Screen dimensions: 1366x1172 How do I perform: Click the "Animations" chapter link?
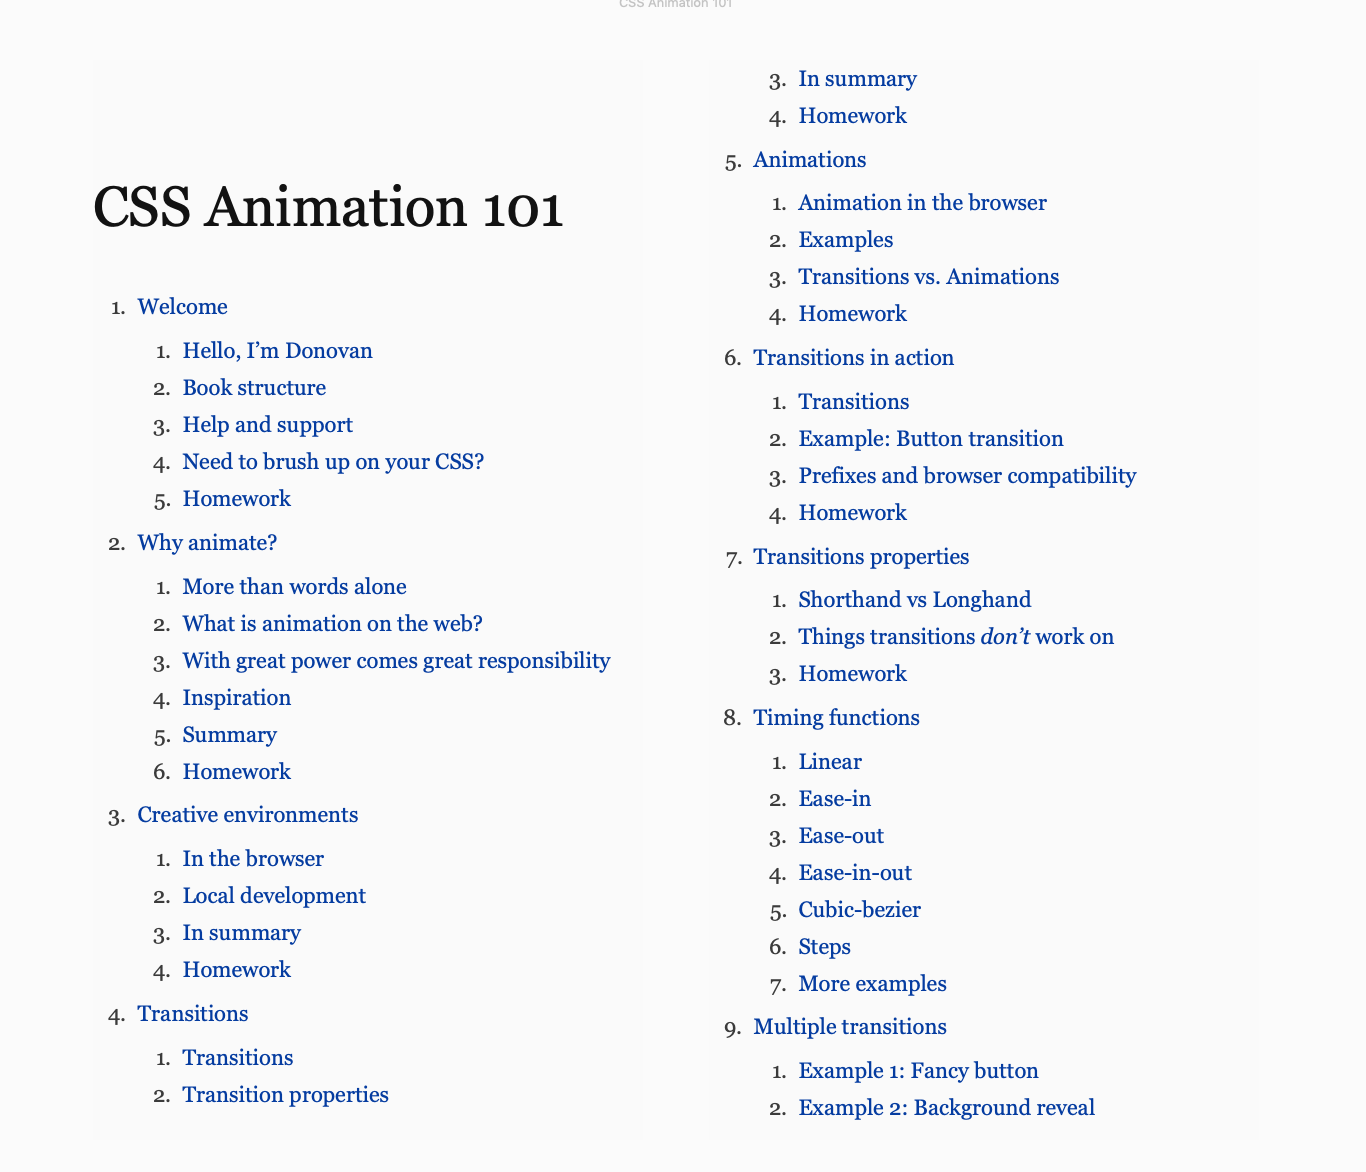[810, 159]
